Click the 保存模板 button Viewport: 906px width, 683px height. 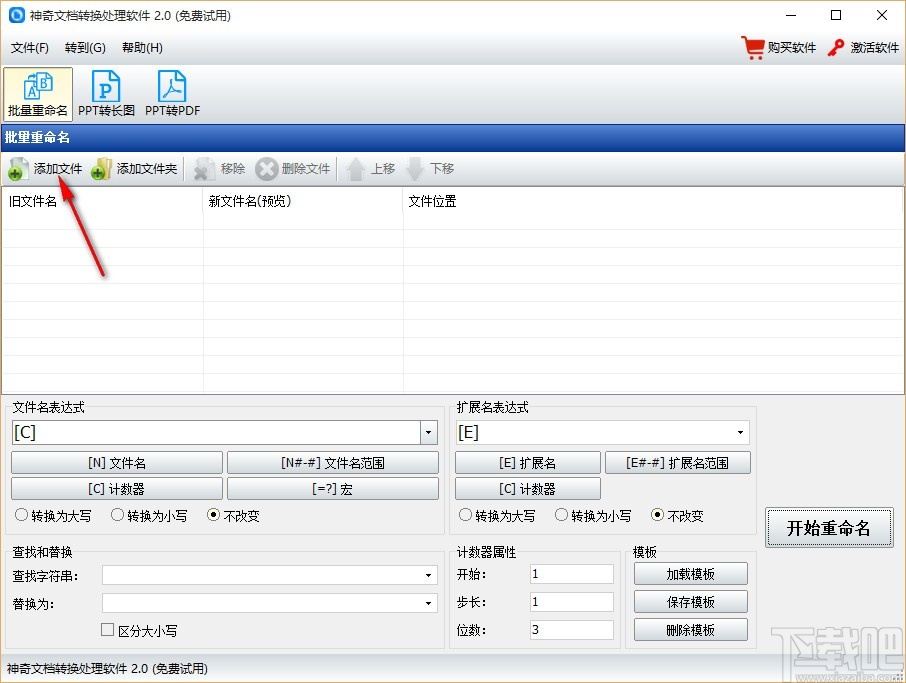pos(690,602)
